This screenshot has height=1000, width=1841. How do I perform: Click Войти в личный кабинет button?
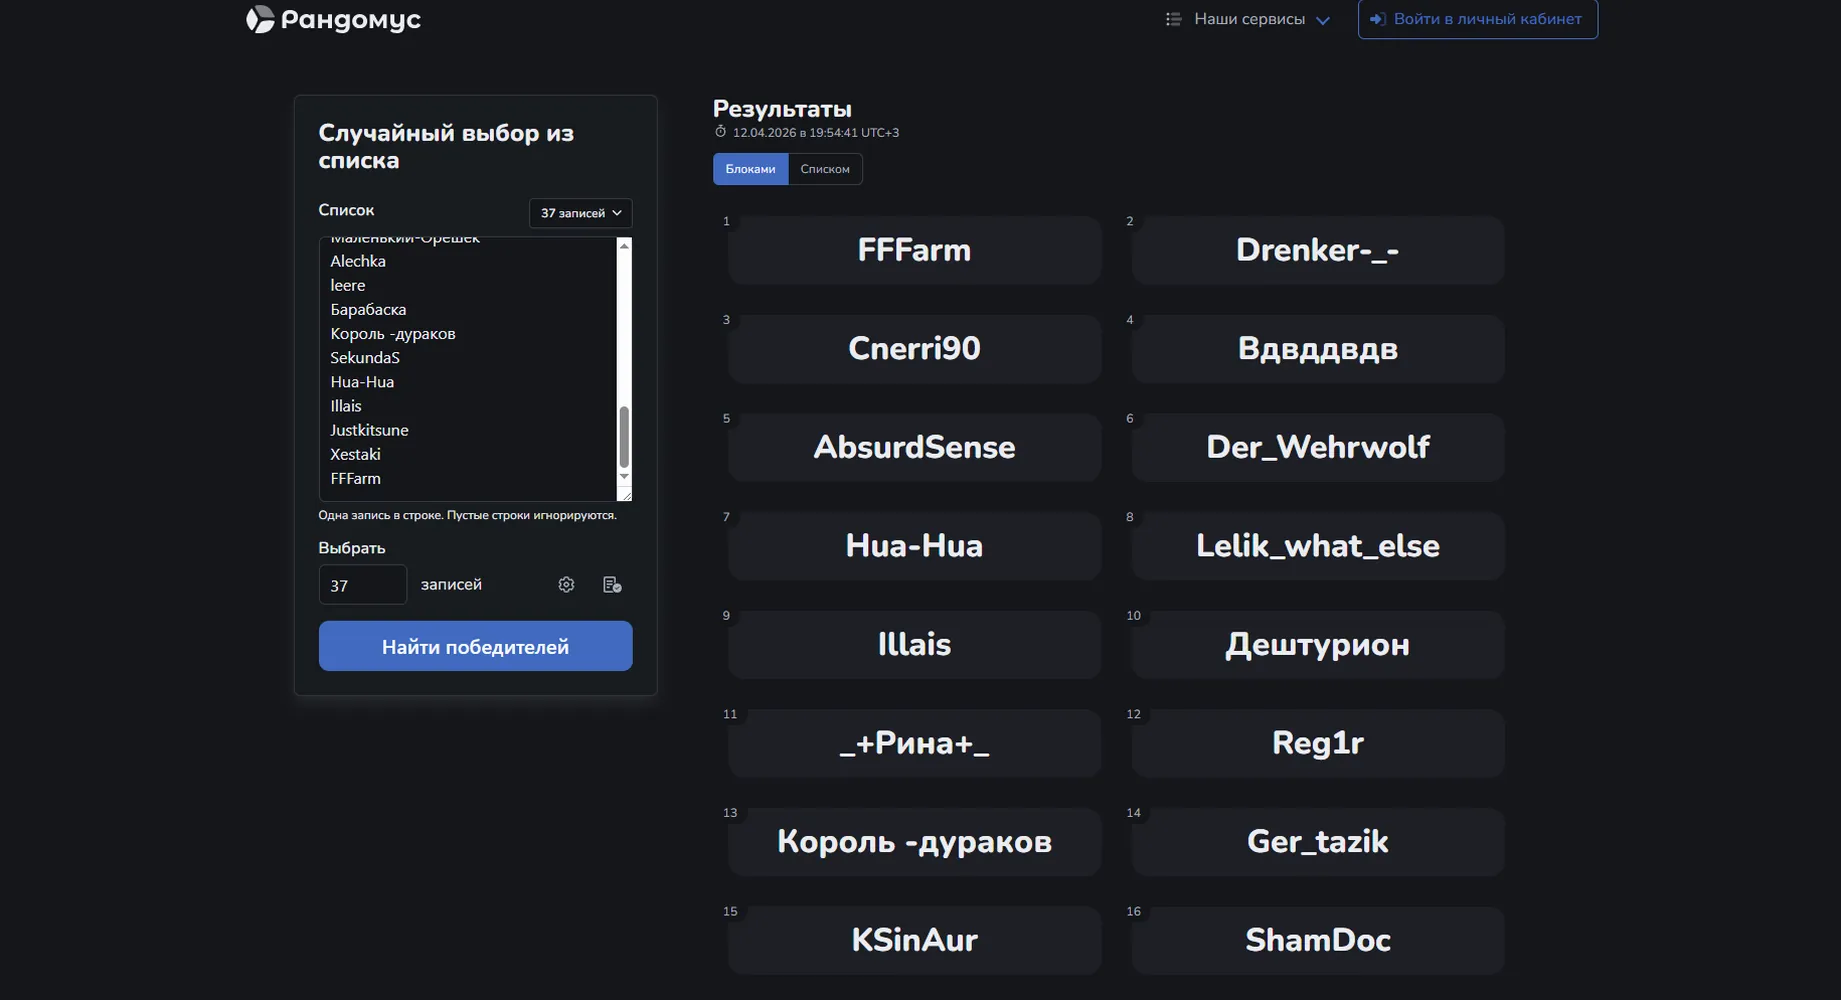pyautogui.click(x=1477, y=19)
